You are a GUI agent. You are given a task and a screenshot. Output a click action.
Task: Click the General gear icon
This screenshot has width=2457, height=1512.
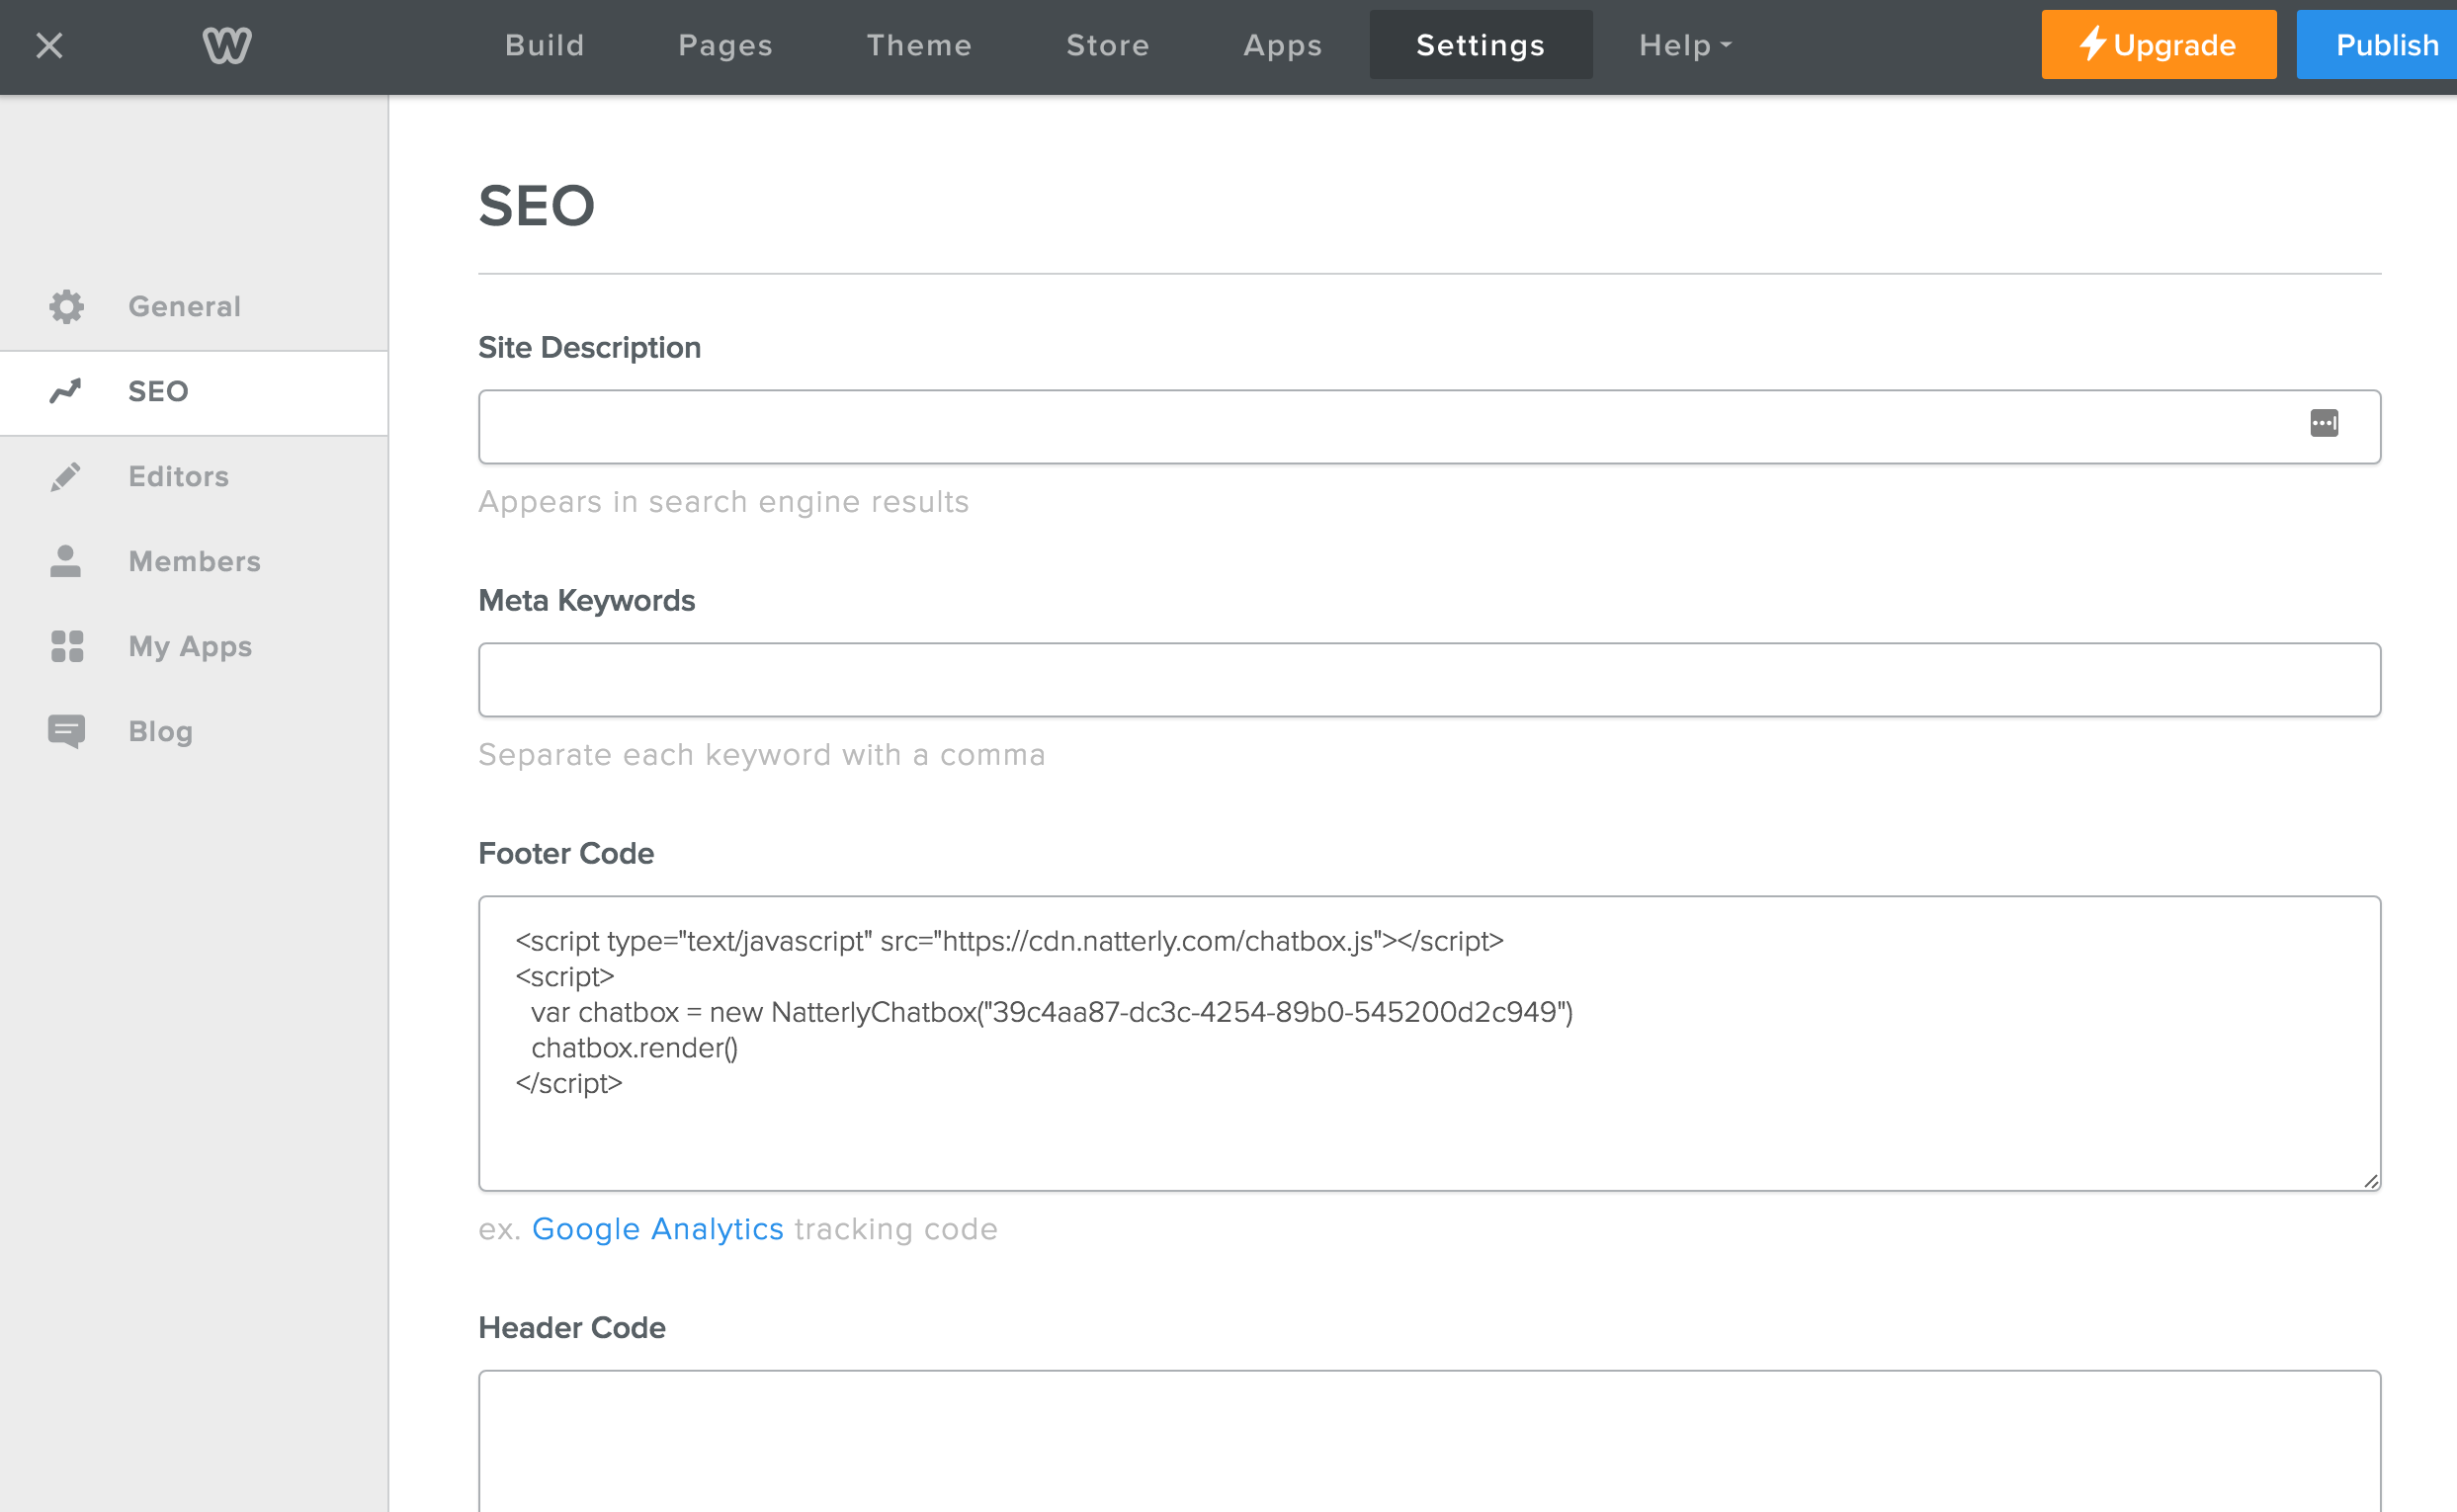pyautogui.click(x=66, y=307)
